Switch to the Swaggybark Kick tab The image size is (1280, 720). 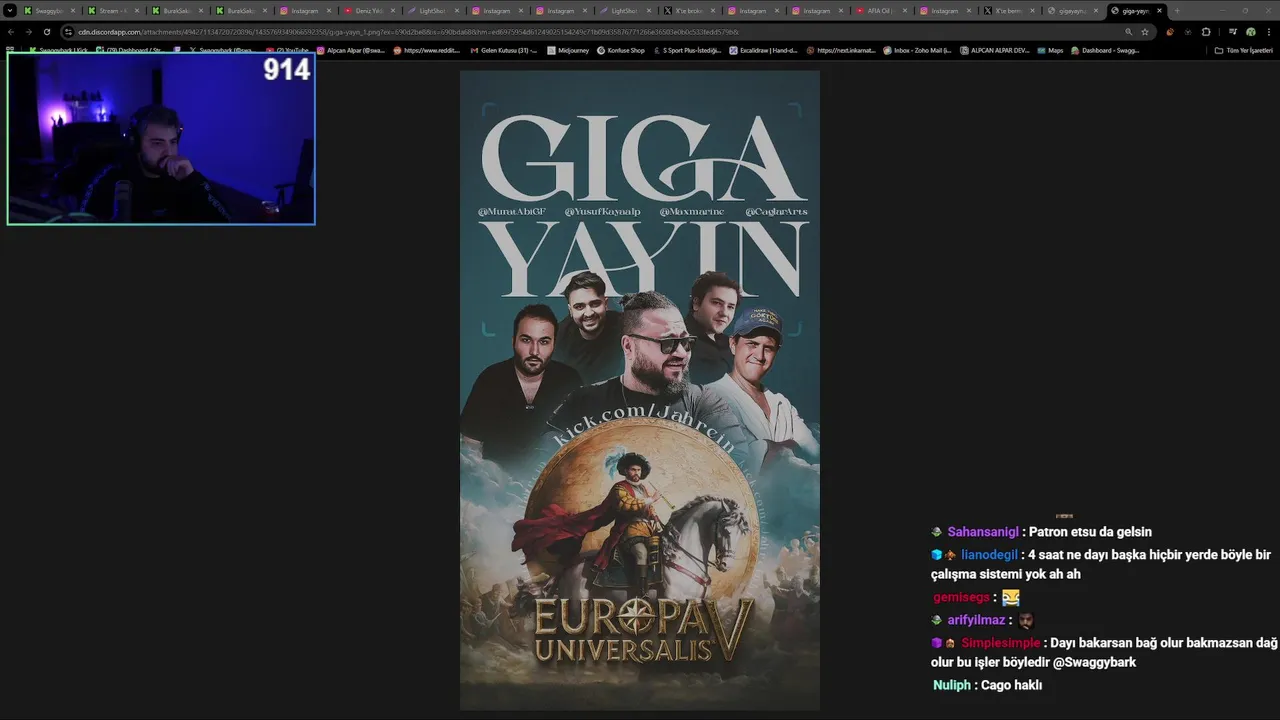pyautogui.click(x=49, y=10)
